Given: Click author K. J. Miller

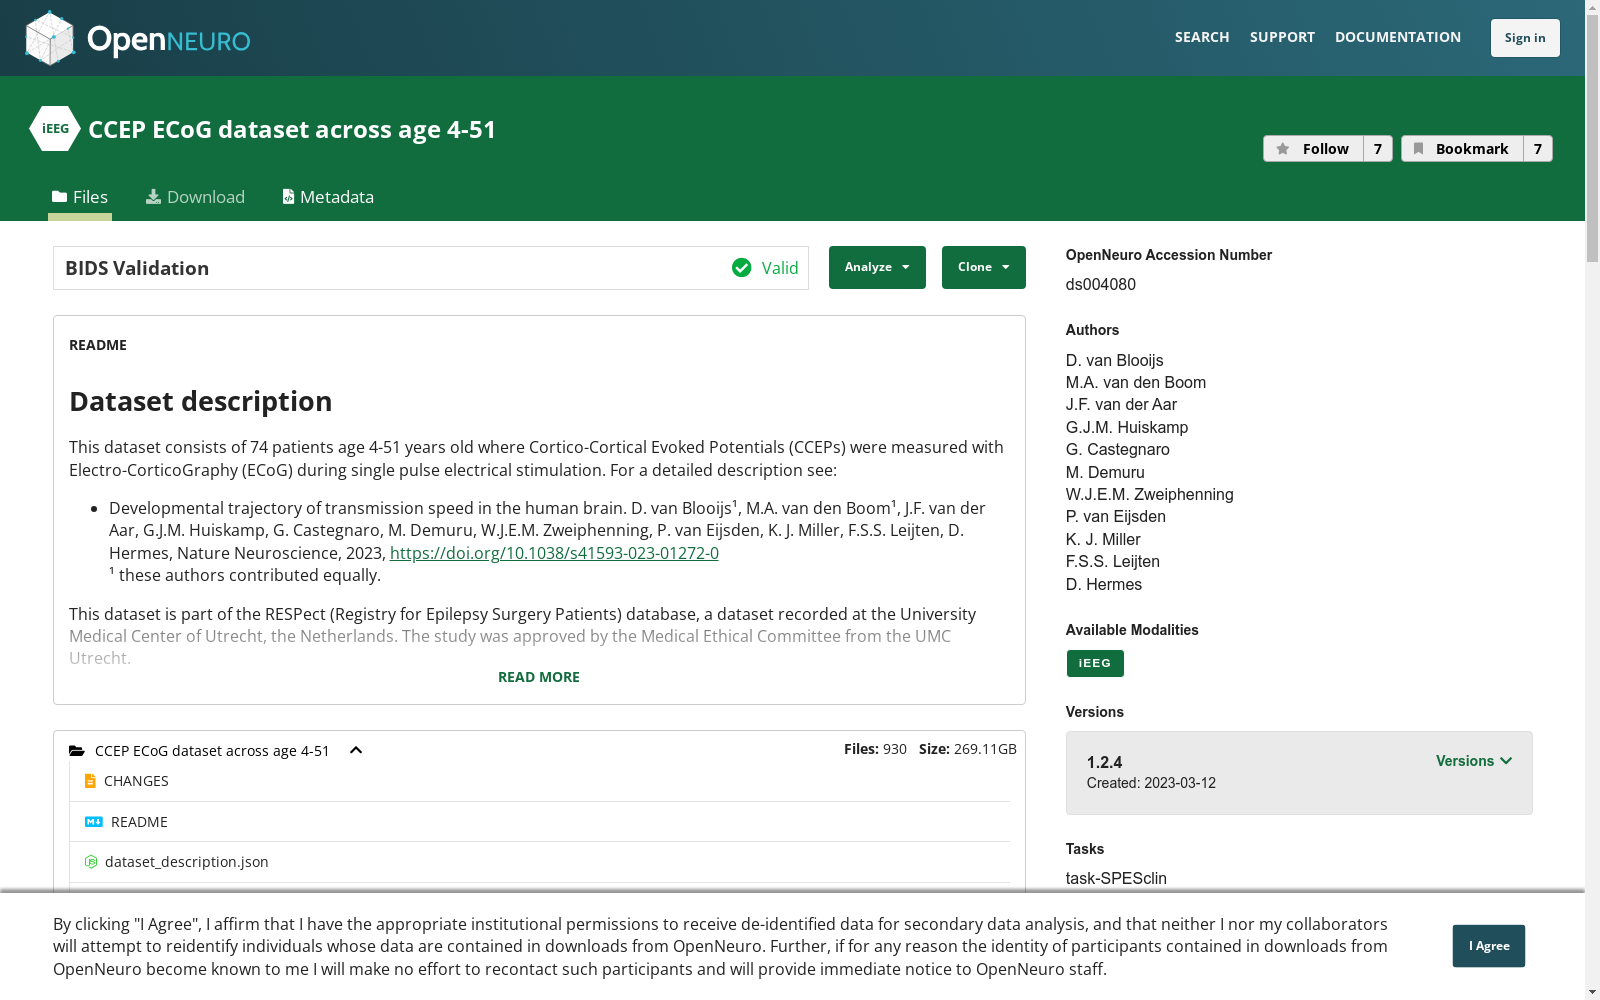Looking at the screenshot, I should pos(1103,539).
